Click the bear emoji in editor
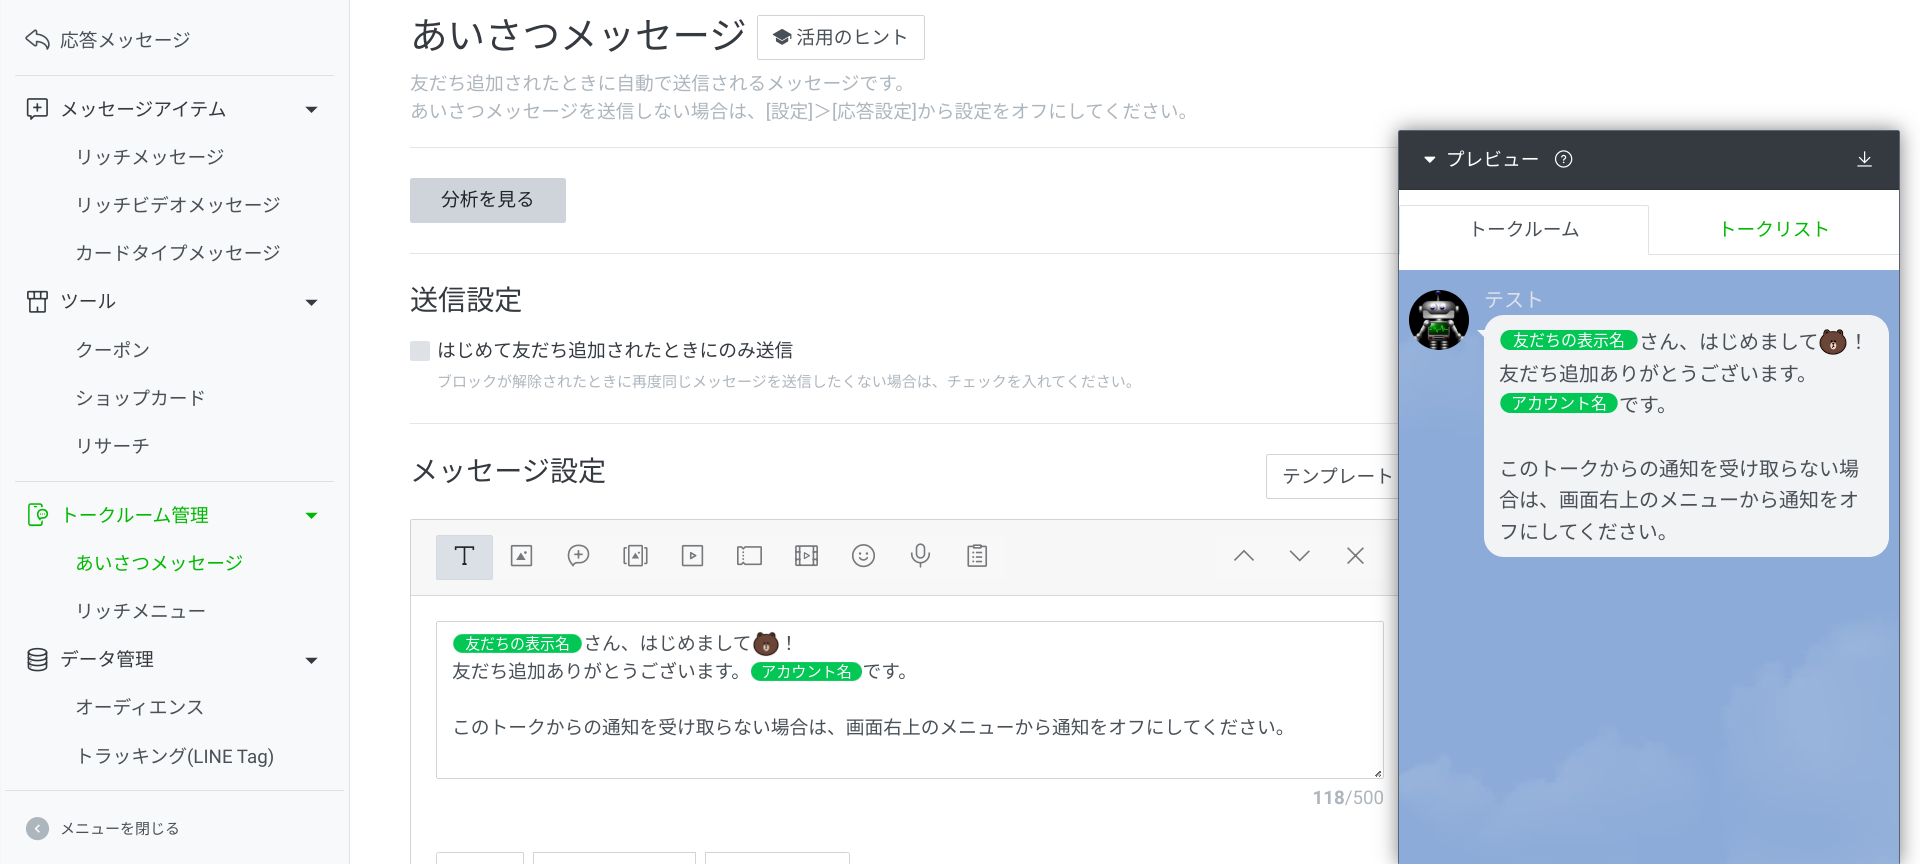The image size is (1920, 864). [x=766, y=643]
